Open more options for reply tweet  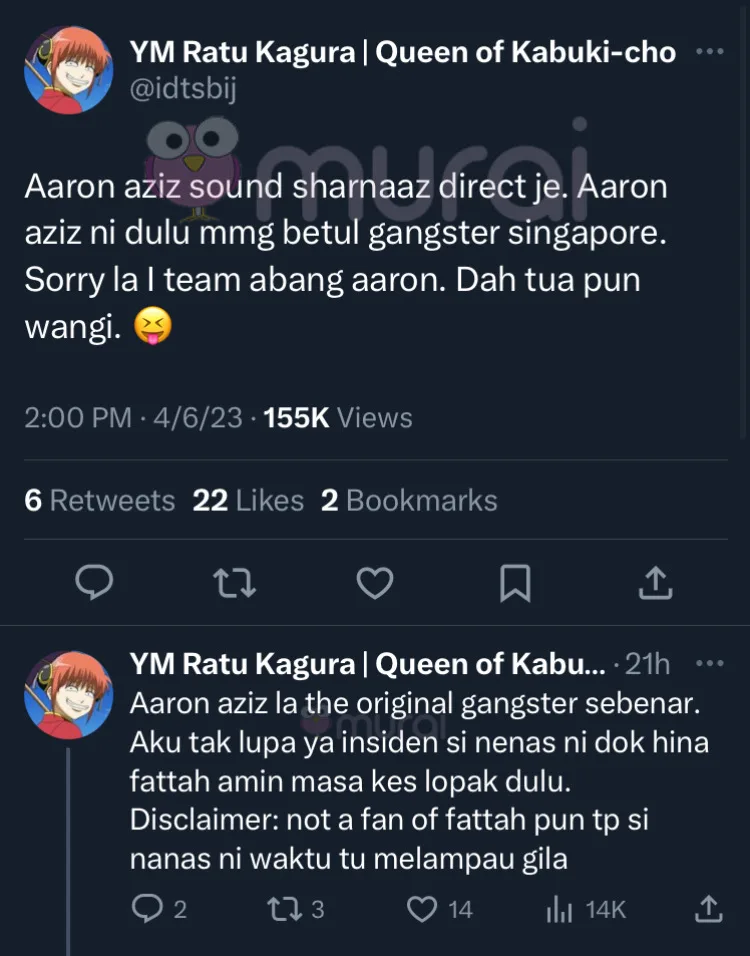click(709, 664)
